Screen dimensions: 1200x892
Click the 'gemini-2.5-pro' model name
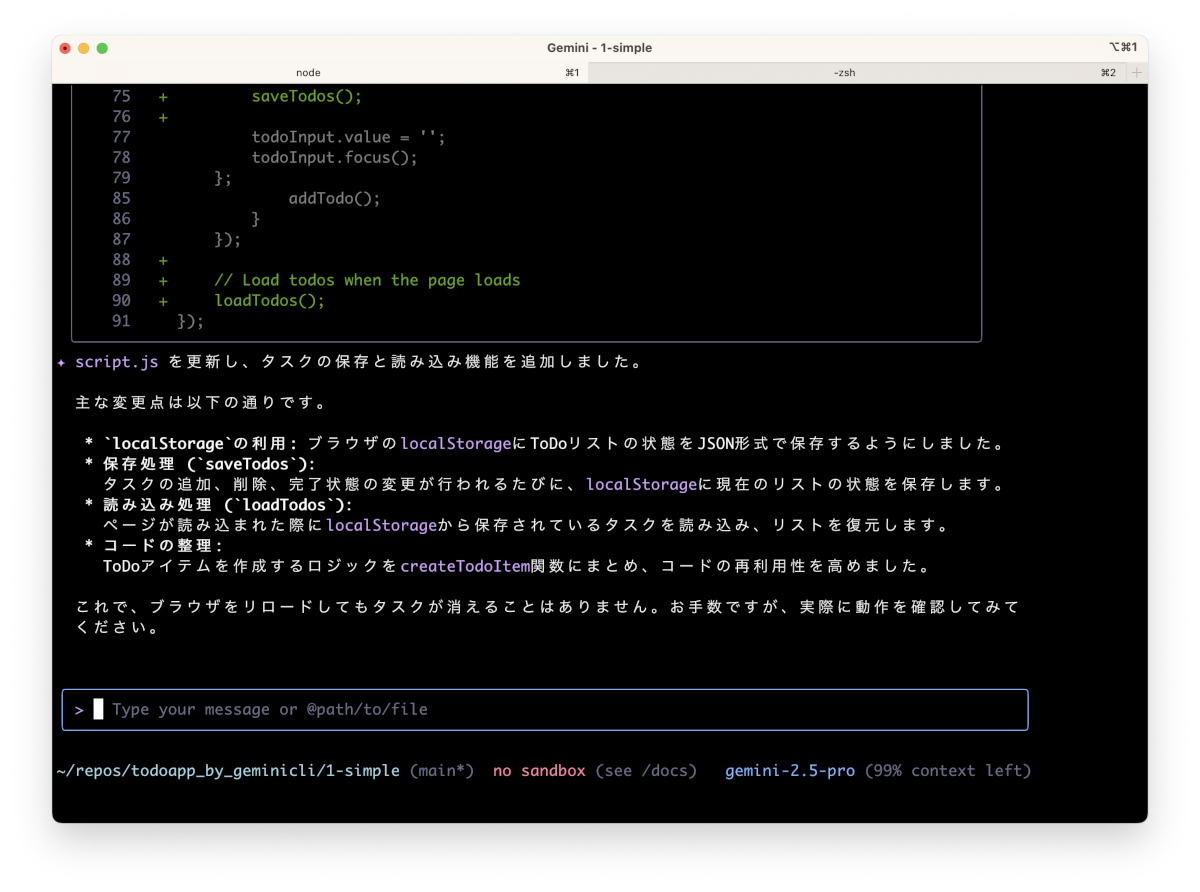[x=790, y=771]
